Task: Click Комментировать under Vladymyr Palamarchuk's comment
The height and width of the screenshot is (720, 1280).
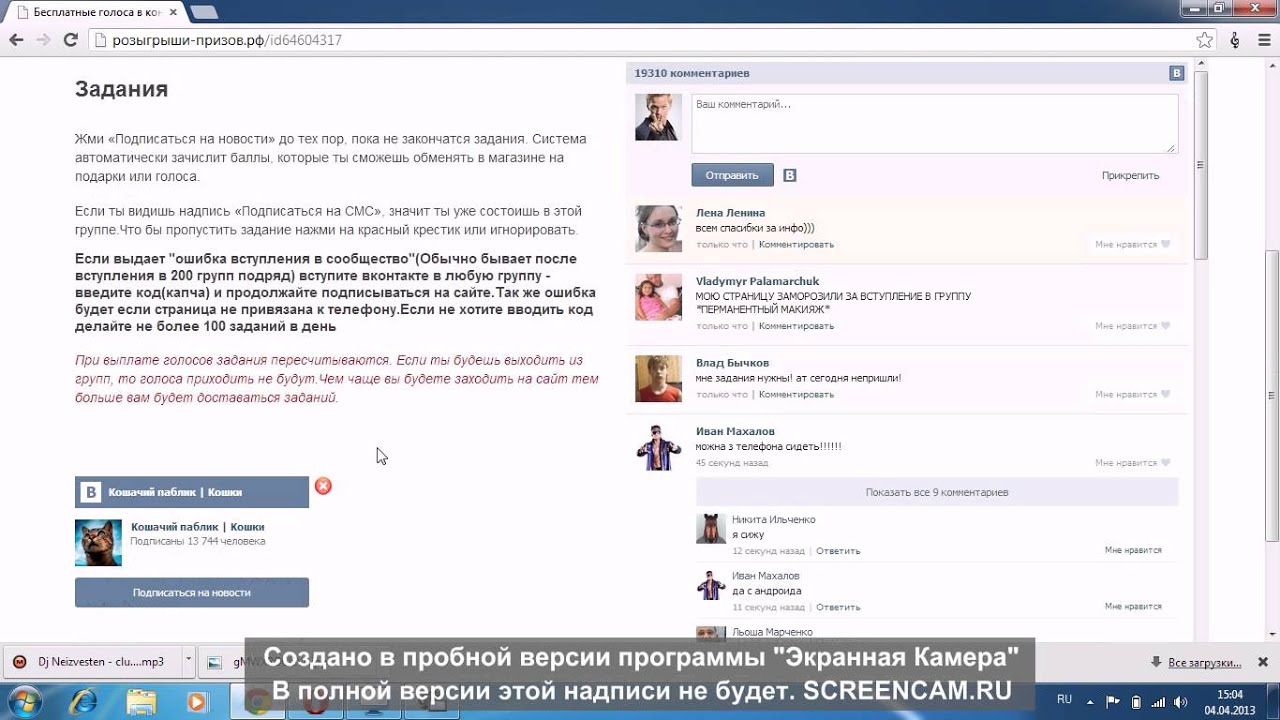Action: (796, 326)
